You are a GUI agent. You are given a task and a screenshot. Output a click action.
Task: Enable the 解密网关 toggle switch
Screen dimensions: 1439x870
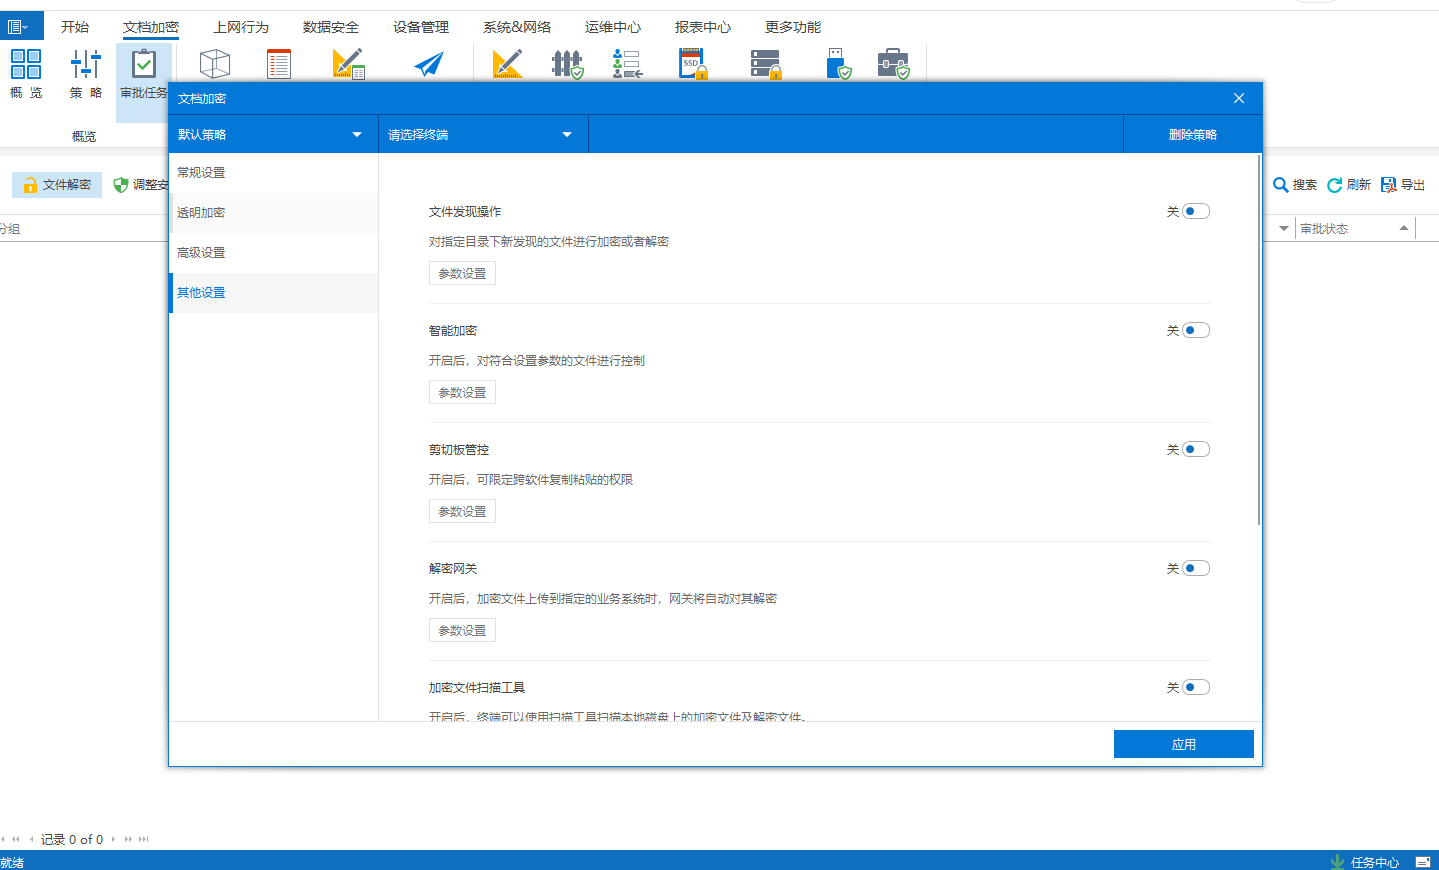point(1195,568)
